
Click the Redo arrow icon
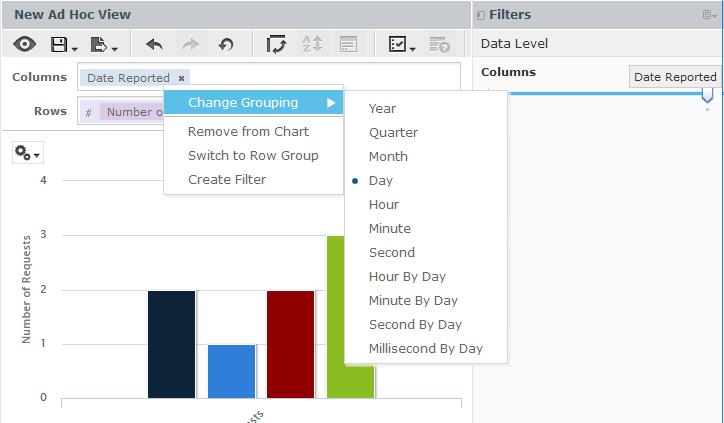coord(190,45)
